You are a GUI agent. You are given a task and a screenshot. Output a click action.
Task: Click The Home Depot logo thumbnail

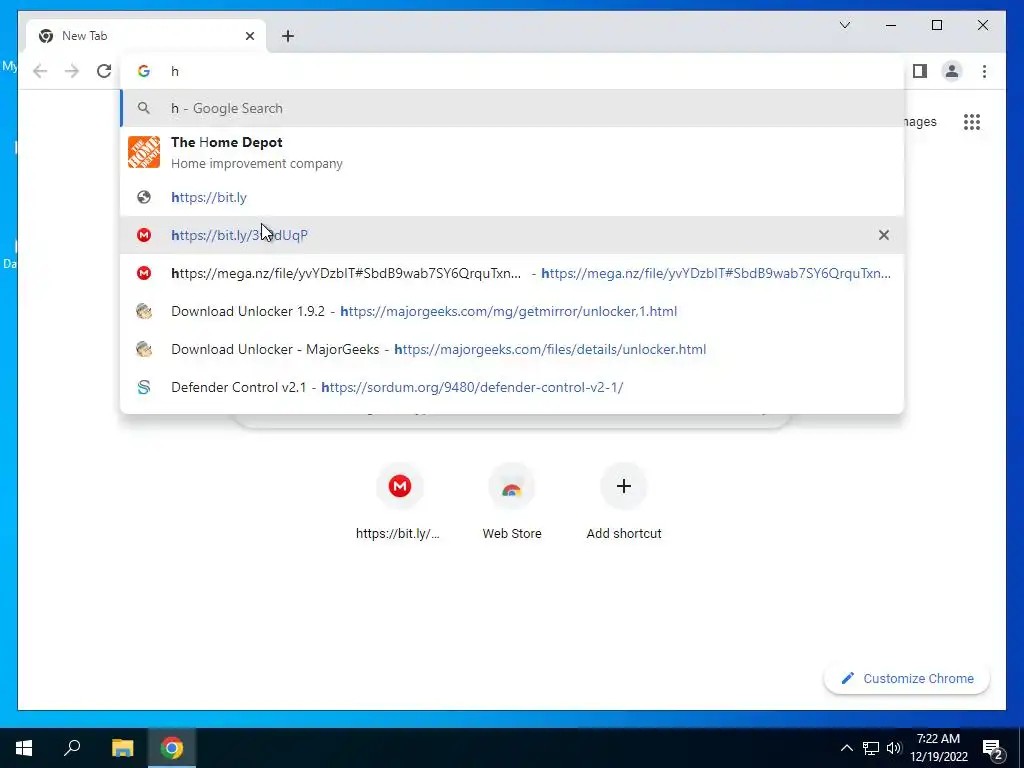(x=144, y=152)
